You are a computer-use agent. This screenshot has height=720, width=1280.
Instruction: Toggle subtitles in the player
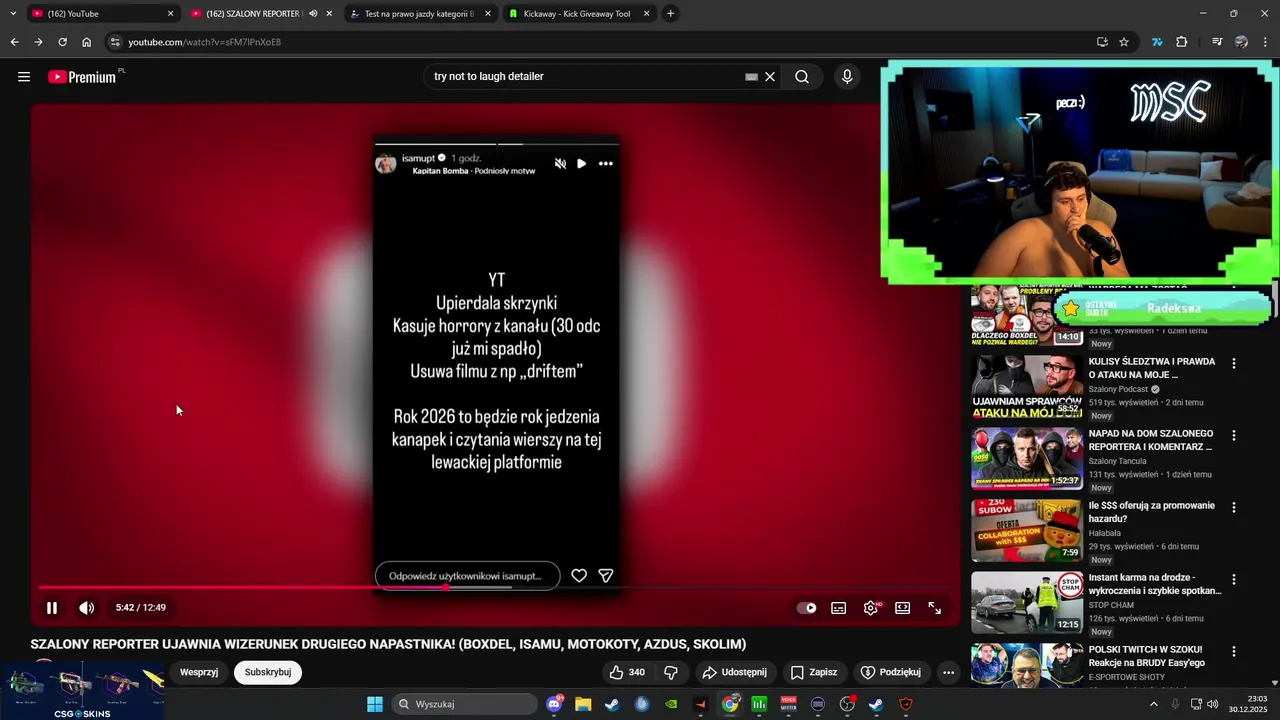839,608
